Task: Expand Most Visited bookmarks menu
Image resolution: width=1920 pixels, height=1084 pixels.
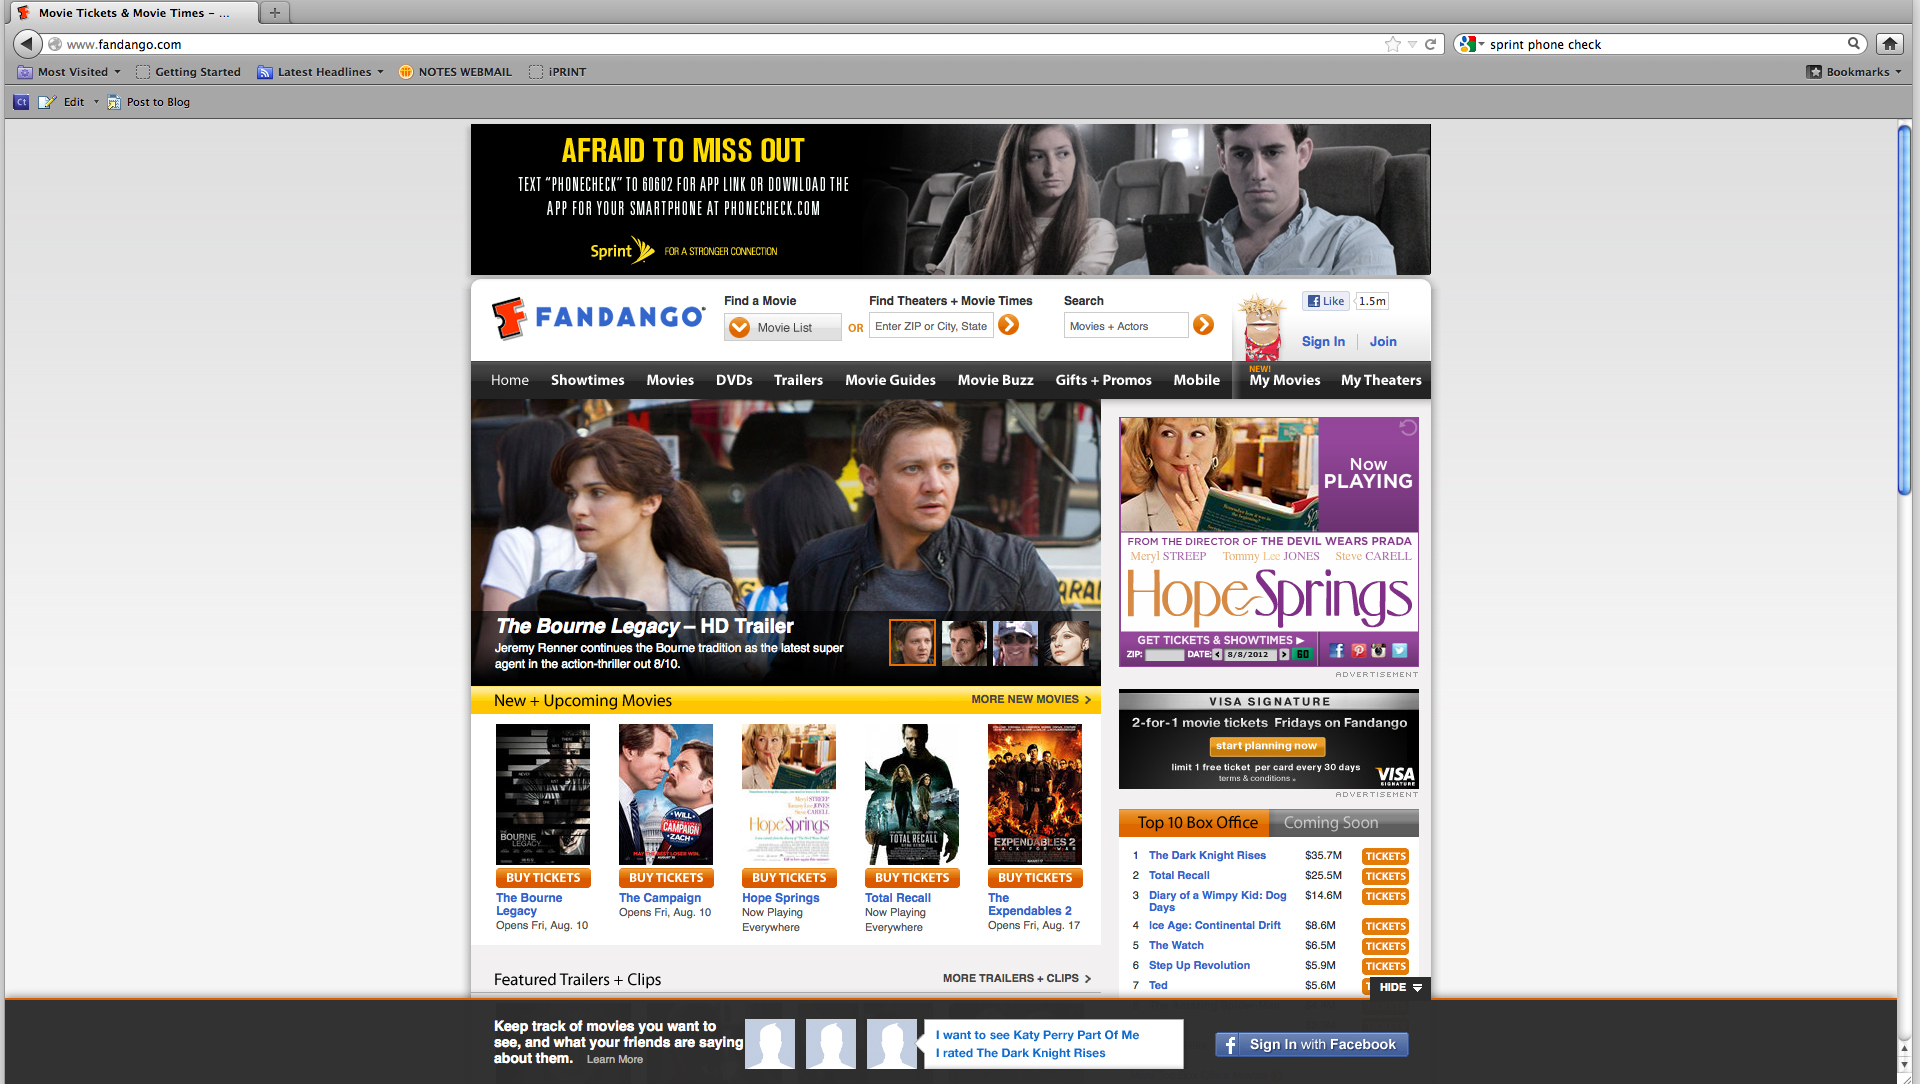Action: pyautogui.click(x=70, y=72)
